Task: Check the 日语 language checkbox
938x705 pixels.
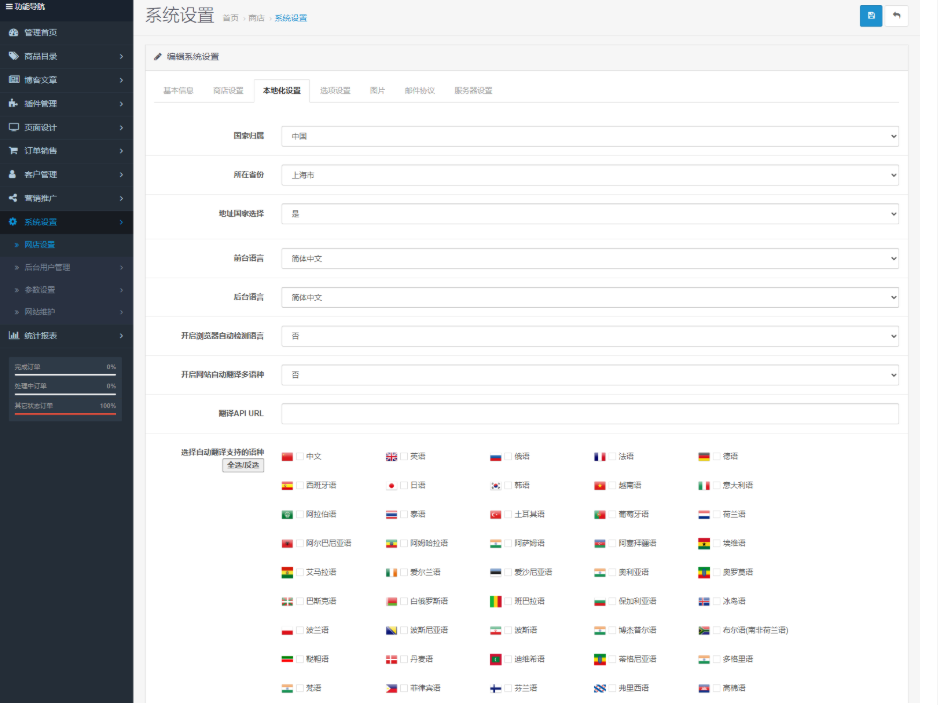Action: tap(404, 485)
